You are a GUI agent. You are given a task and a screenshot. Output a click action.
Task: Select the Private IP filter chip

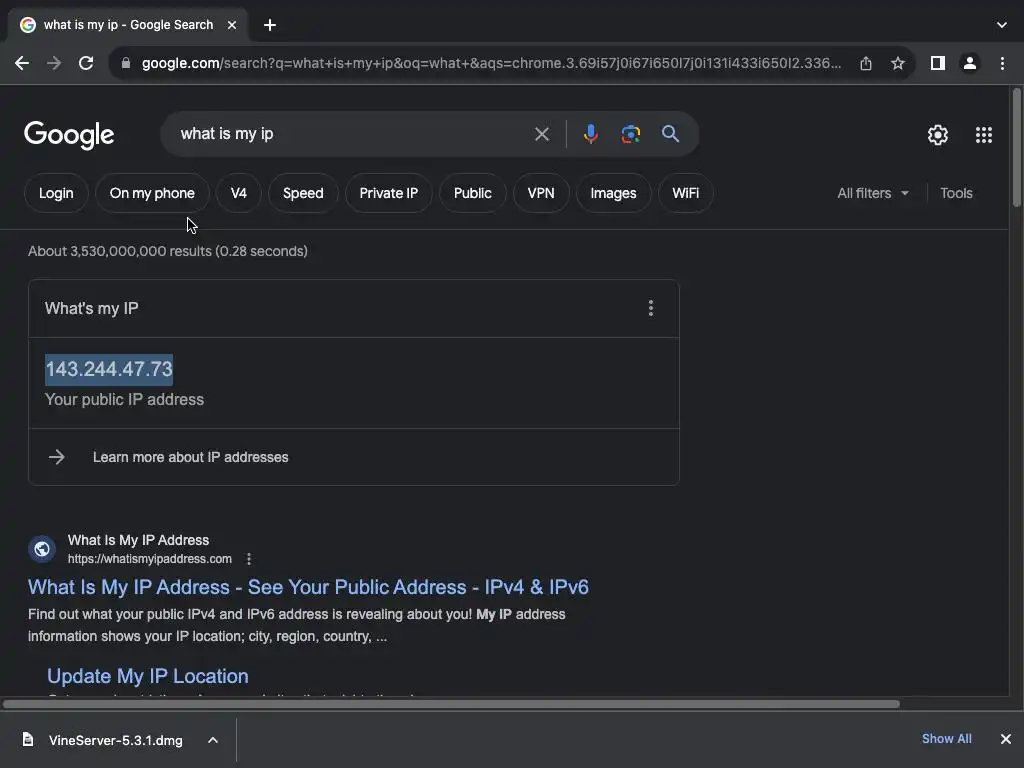[389, 193]
